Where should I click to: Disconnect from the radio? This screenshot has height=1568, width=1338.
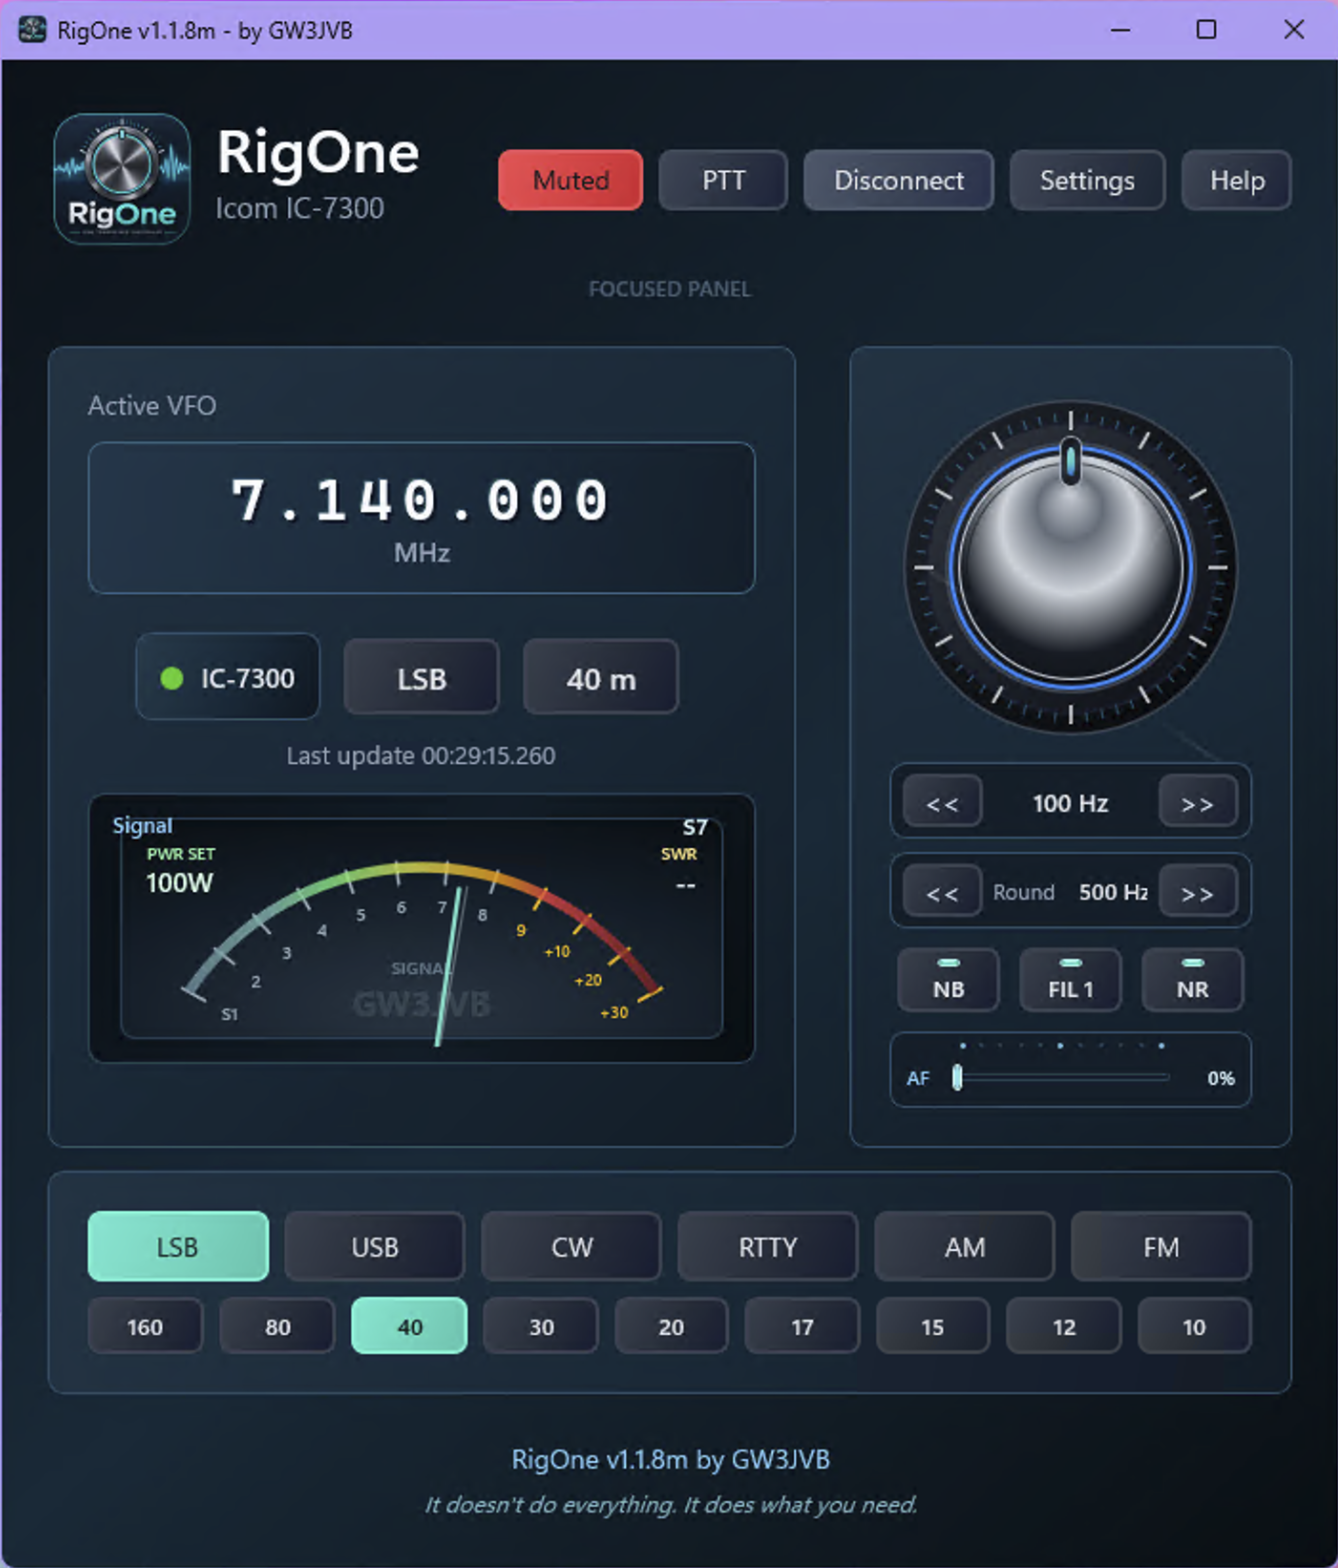click(898, 180)
